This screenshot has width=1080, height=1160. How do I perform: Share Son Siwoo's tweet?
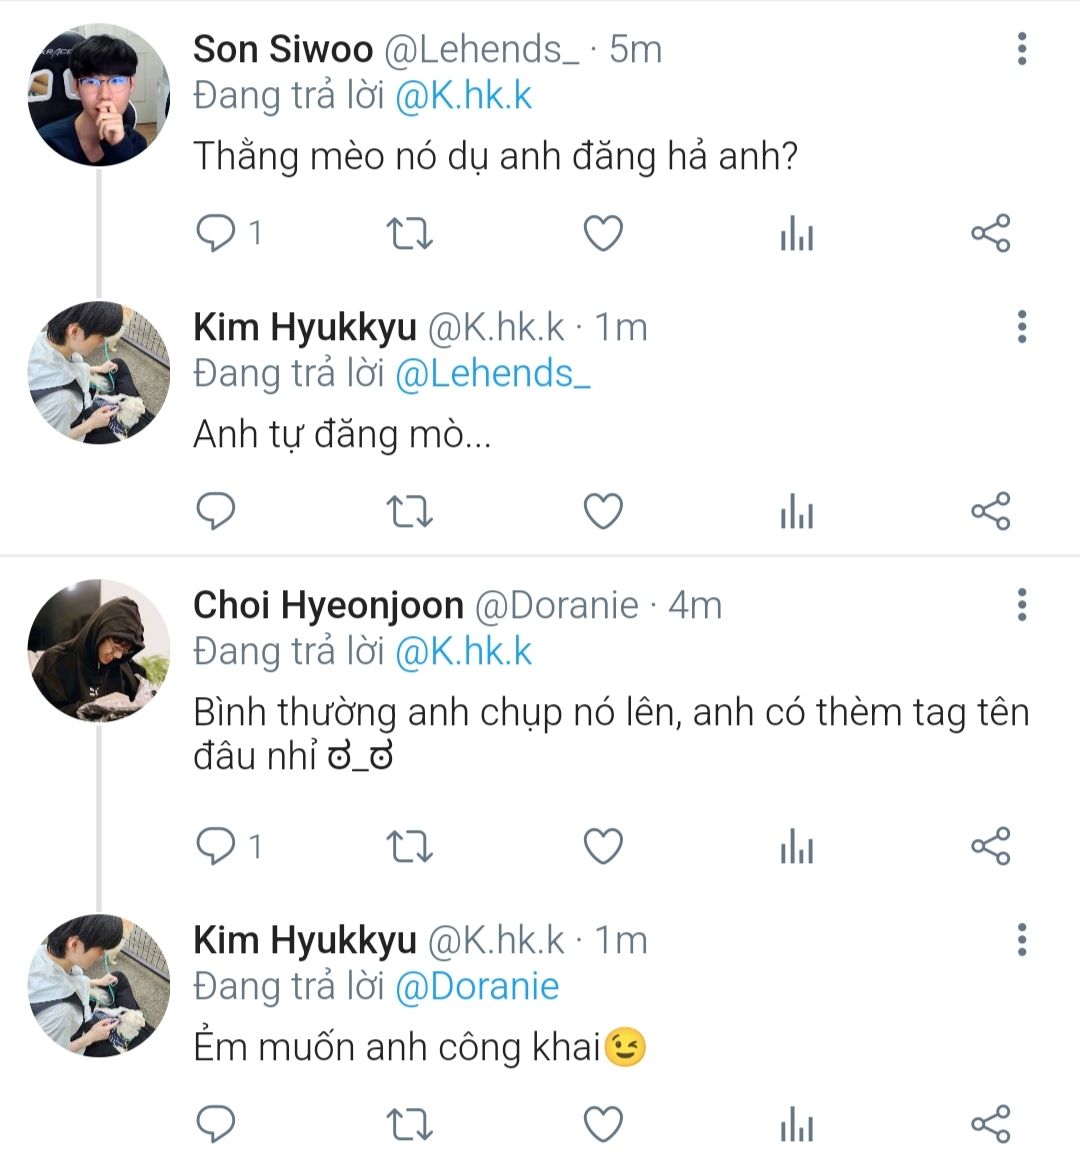pyautogui.click(x=991, y=234)
